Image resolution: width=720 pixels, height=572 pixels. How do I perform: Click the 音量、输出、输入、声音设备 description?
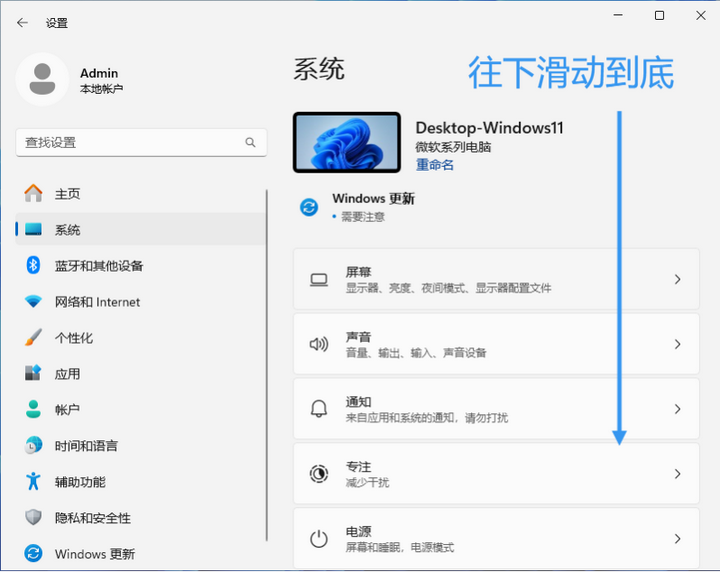coord(416,353)
